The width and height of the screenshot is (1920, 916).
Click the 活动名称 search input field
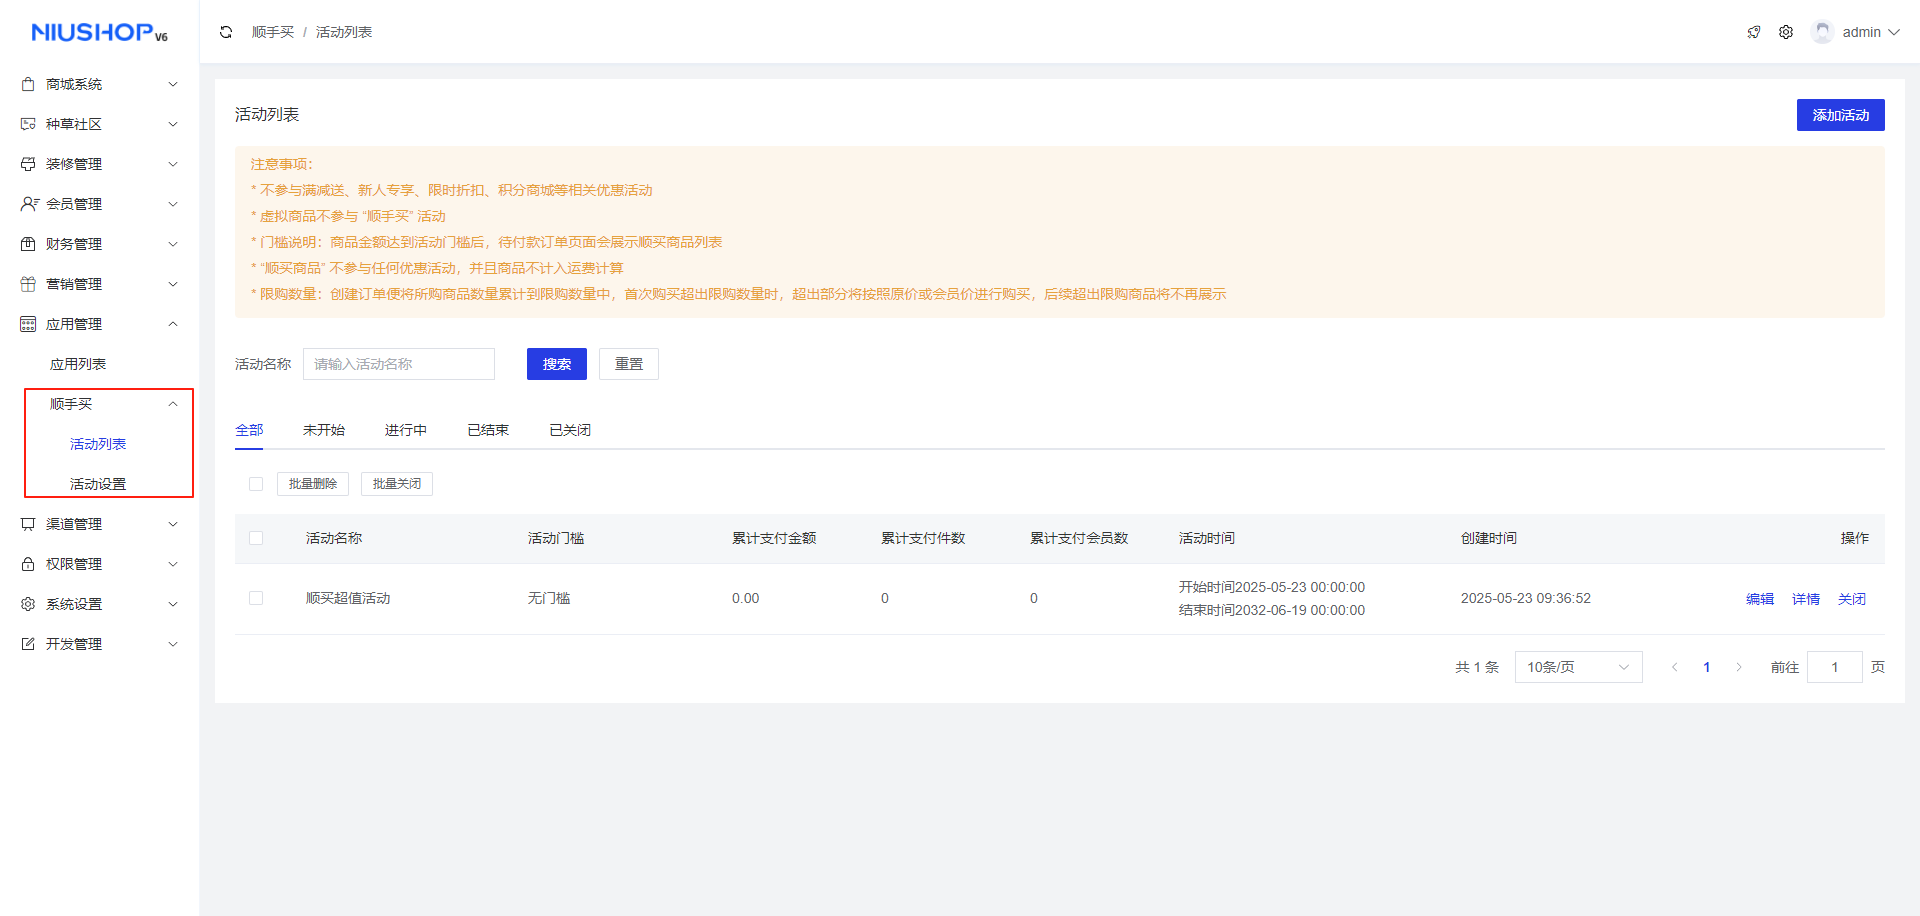point(399,363)
